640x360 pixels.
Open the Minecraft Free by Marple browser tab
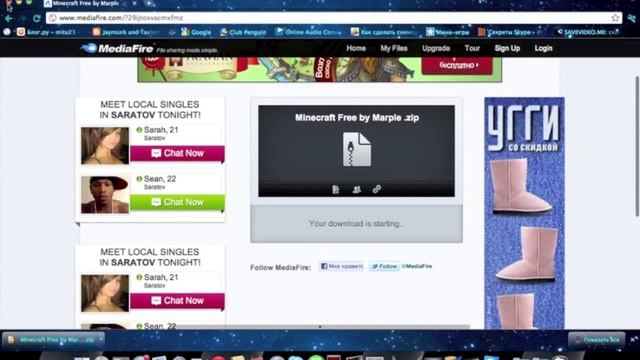pyautogui.click(x=87, y=4)
